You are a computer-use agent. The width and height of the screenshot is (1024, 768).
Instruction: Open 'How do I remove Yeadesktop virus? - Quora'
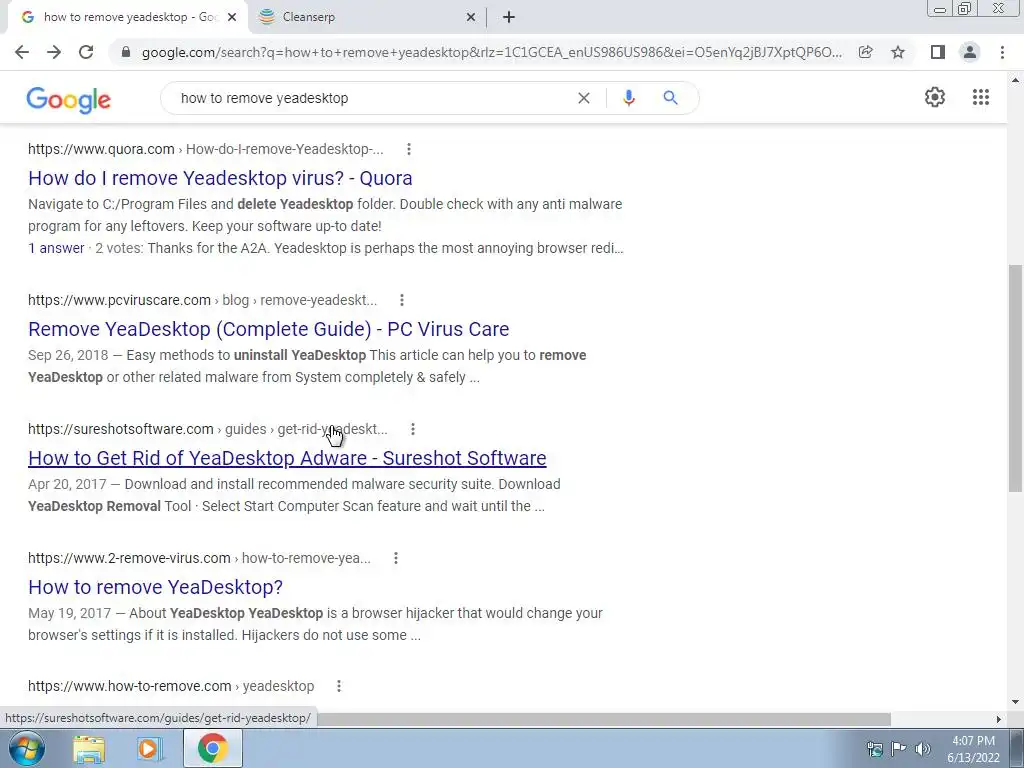point(220,178)
